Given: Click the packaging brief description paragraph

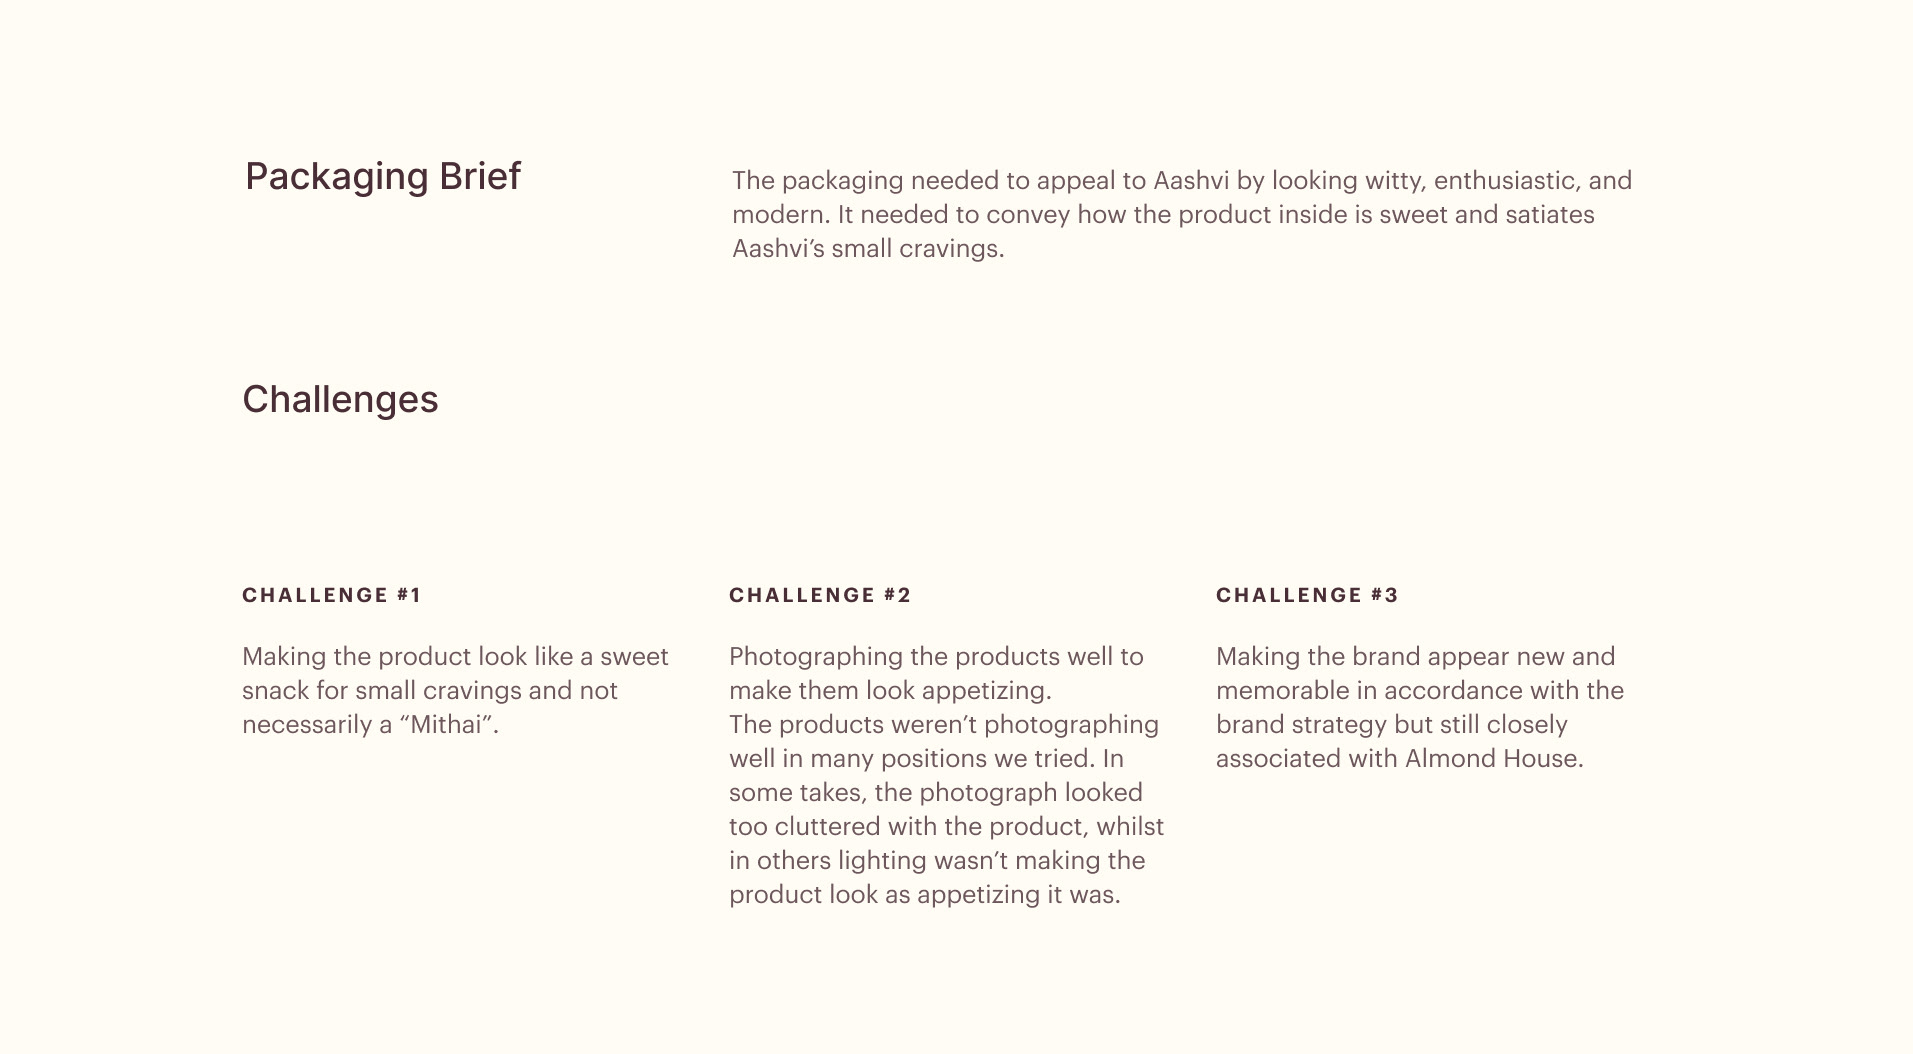Looking at the screenshot, I should tap(1182, 214).
